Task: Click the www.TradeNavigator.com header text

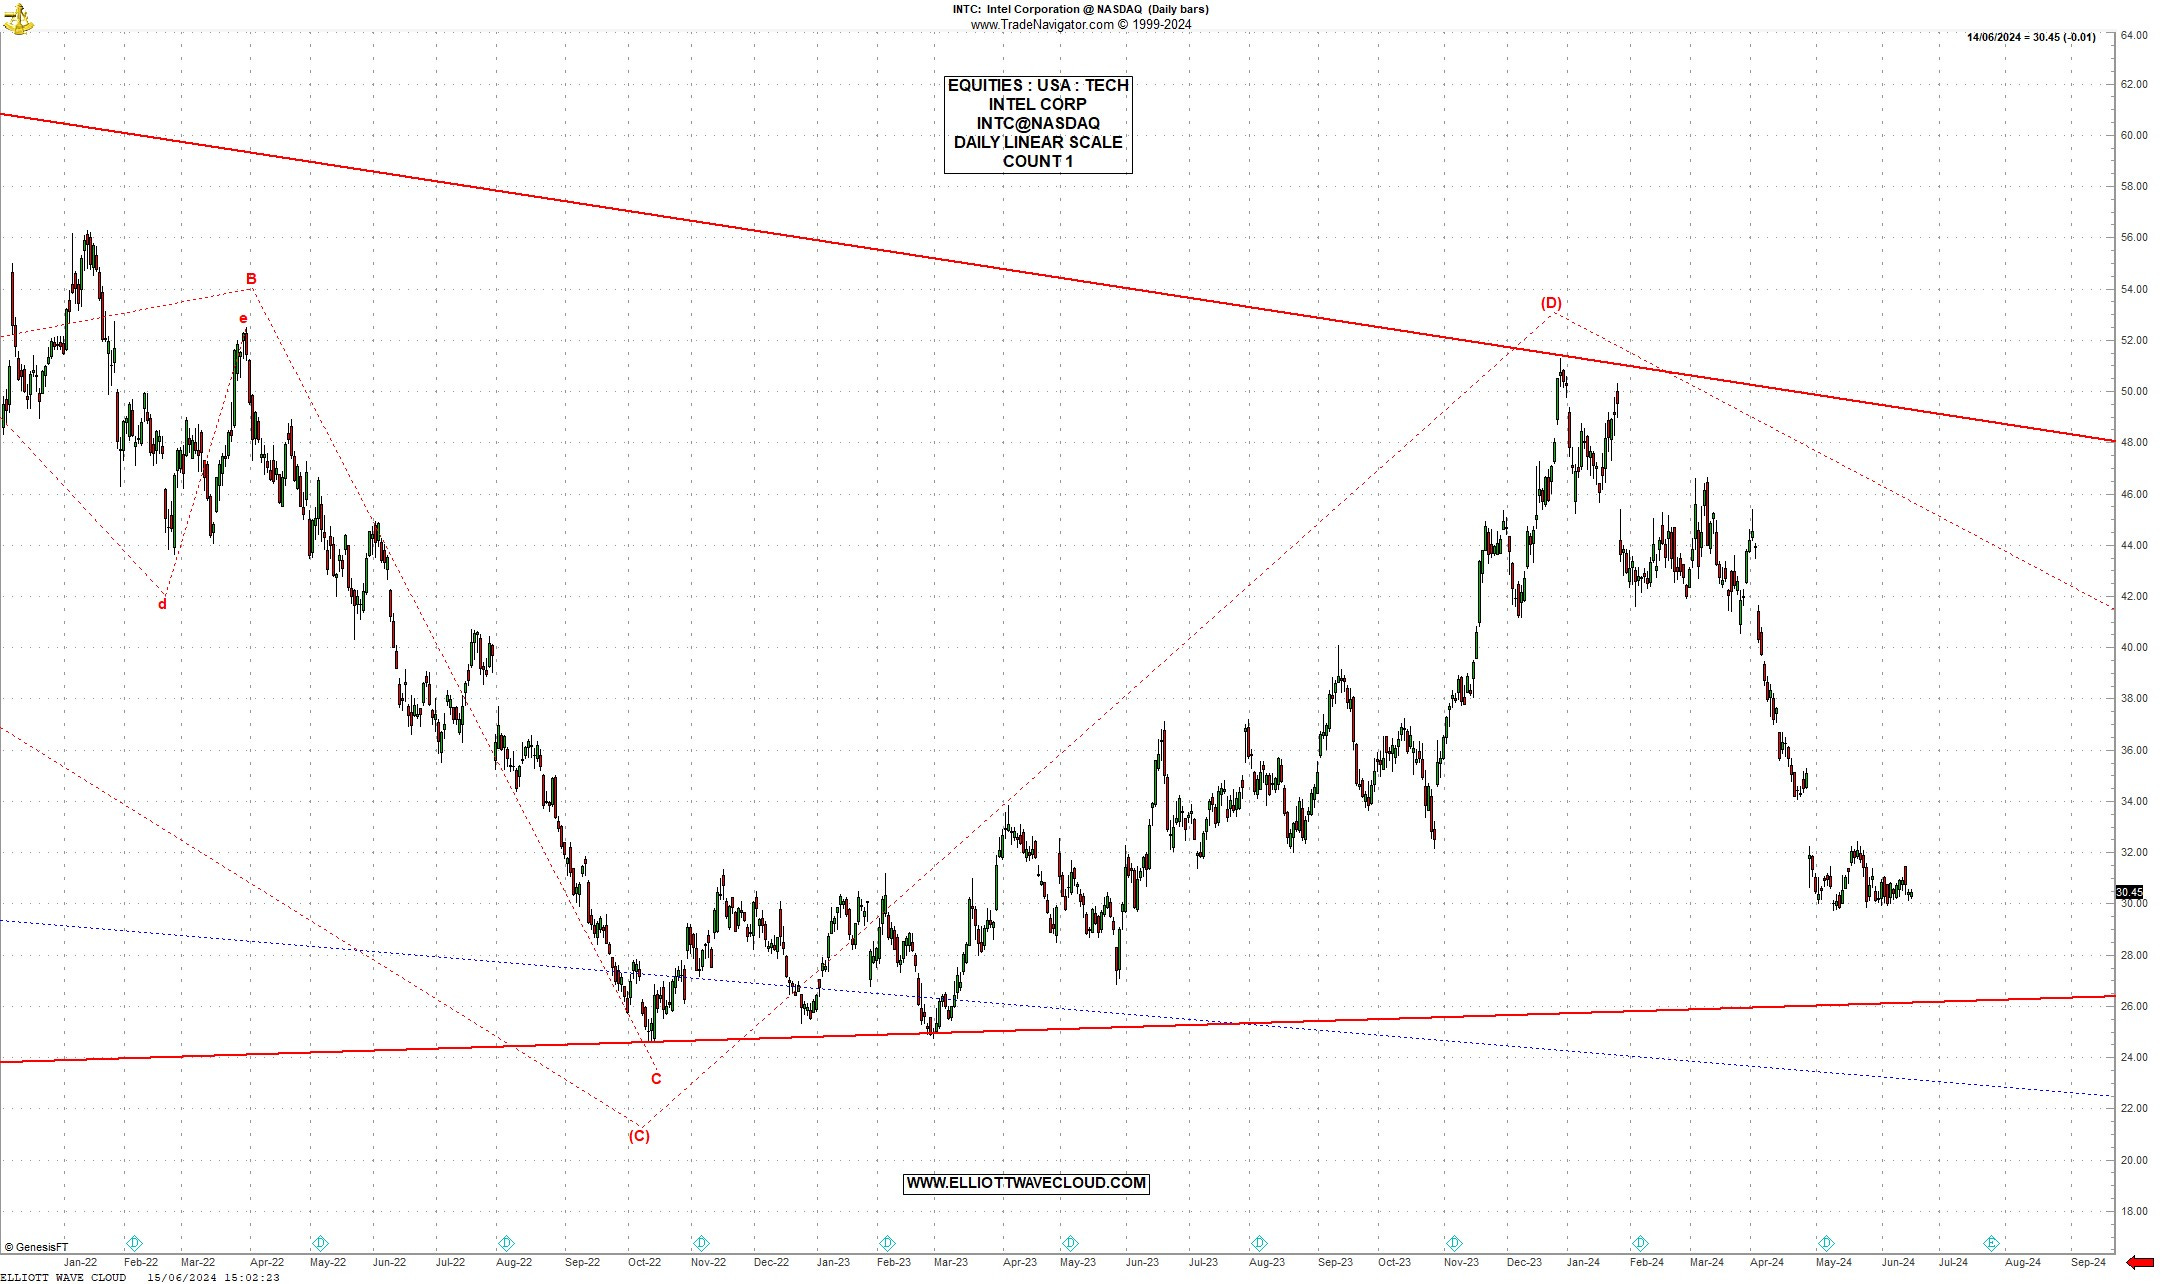Action: point(1080,25)
